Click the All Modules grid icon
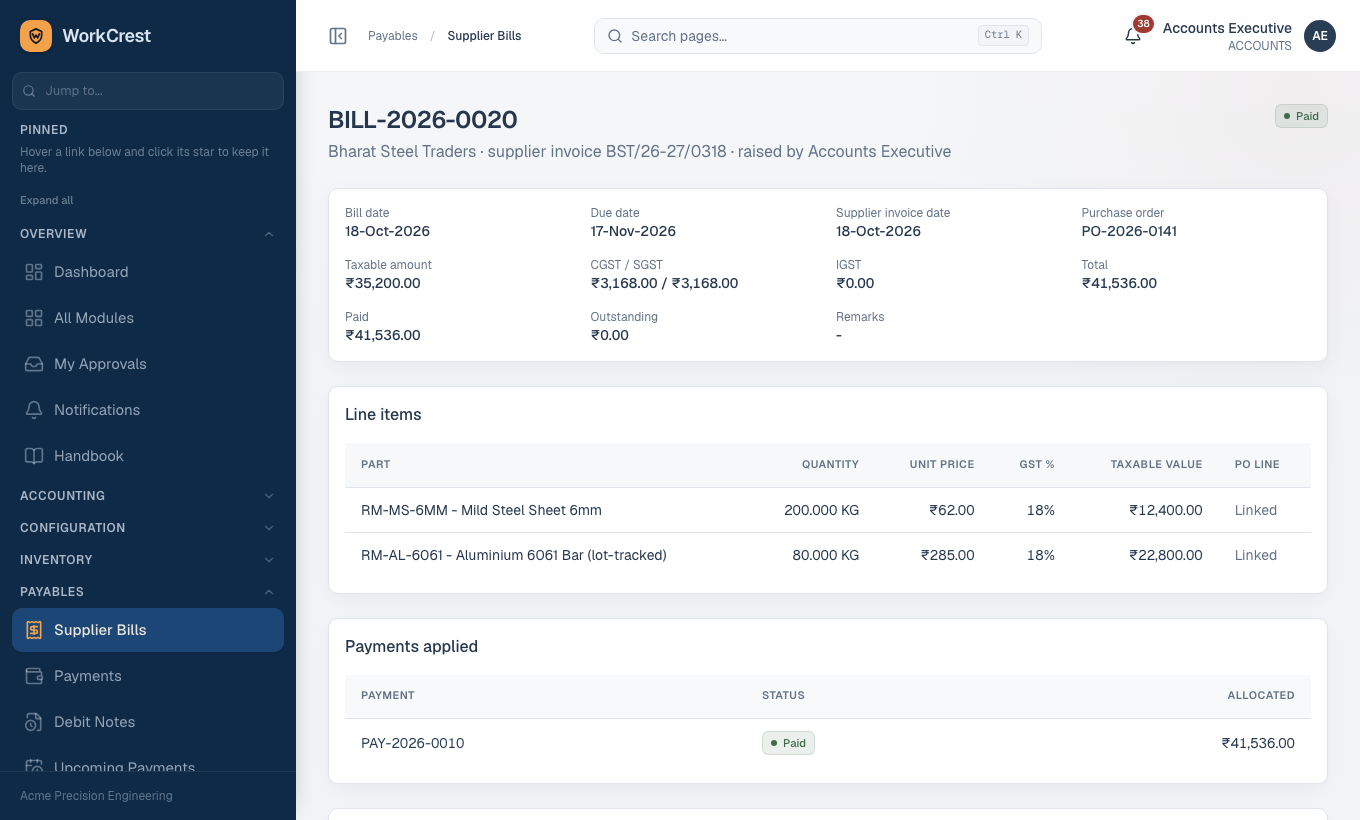Screen dimensions: 1360x820 click(34, 318)
